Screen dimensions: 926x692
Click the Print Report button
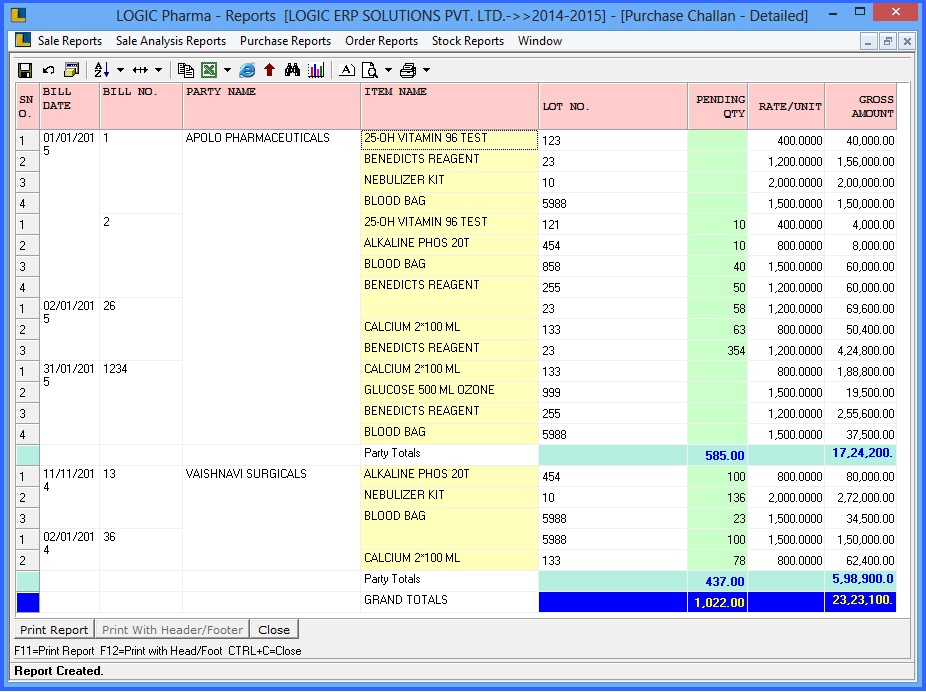55,630
